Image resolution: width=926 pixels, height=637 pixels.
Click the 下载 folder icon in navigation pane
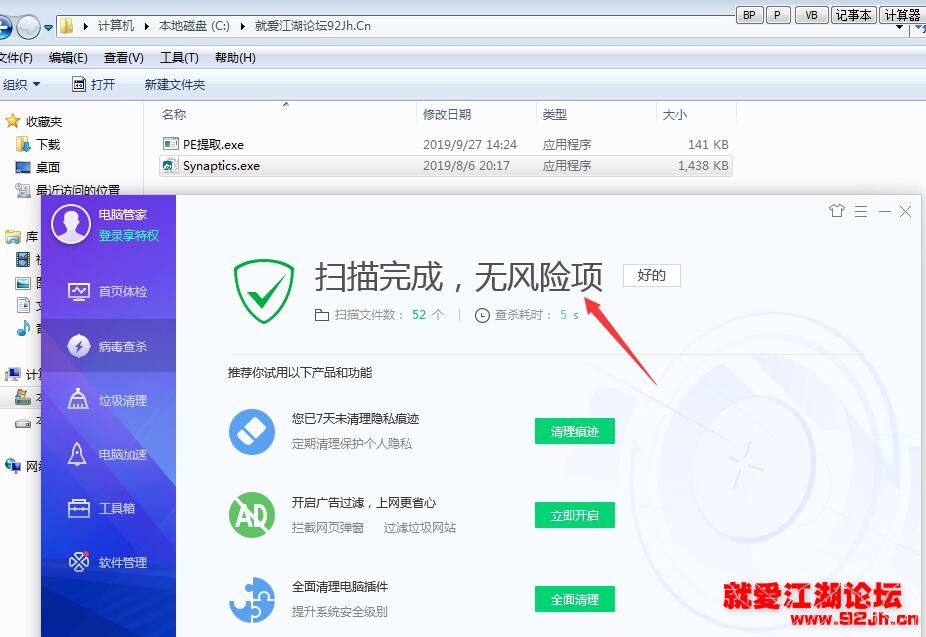pos(22,144)
